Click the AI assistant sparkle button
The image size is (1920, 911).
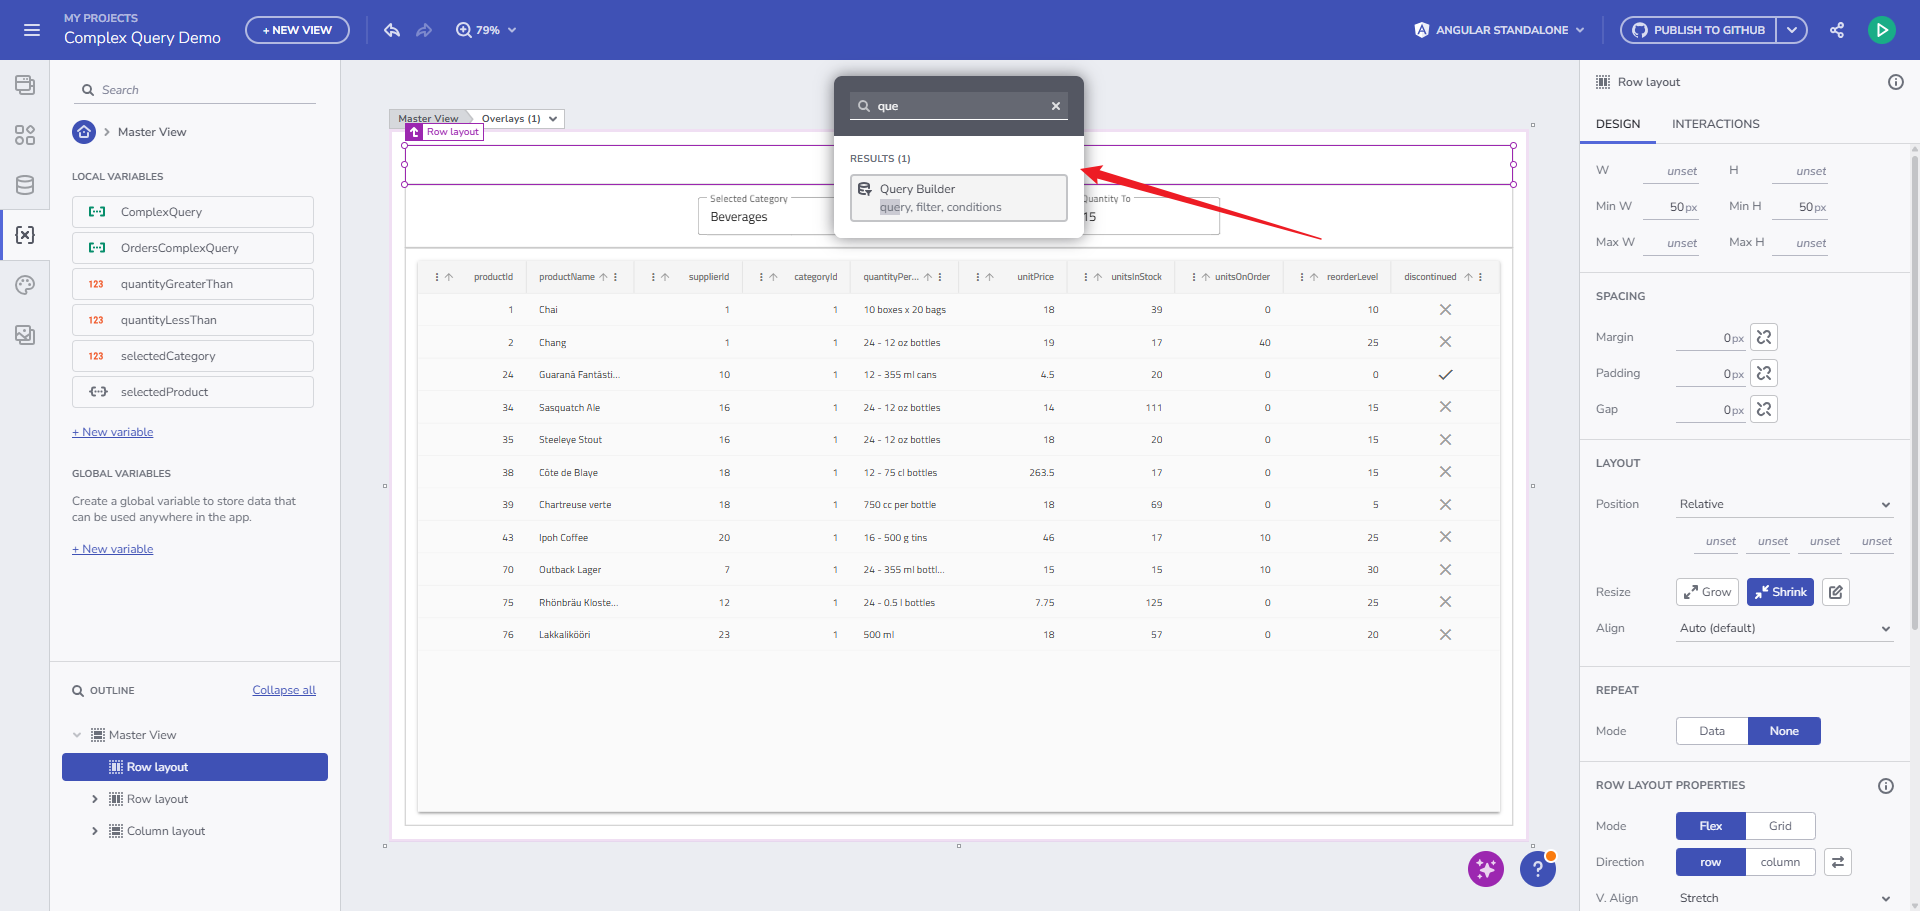pyautogui.click(x=1485, y=869)
